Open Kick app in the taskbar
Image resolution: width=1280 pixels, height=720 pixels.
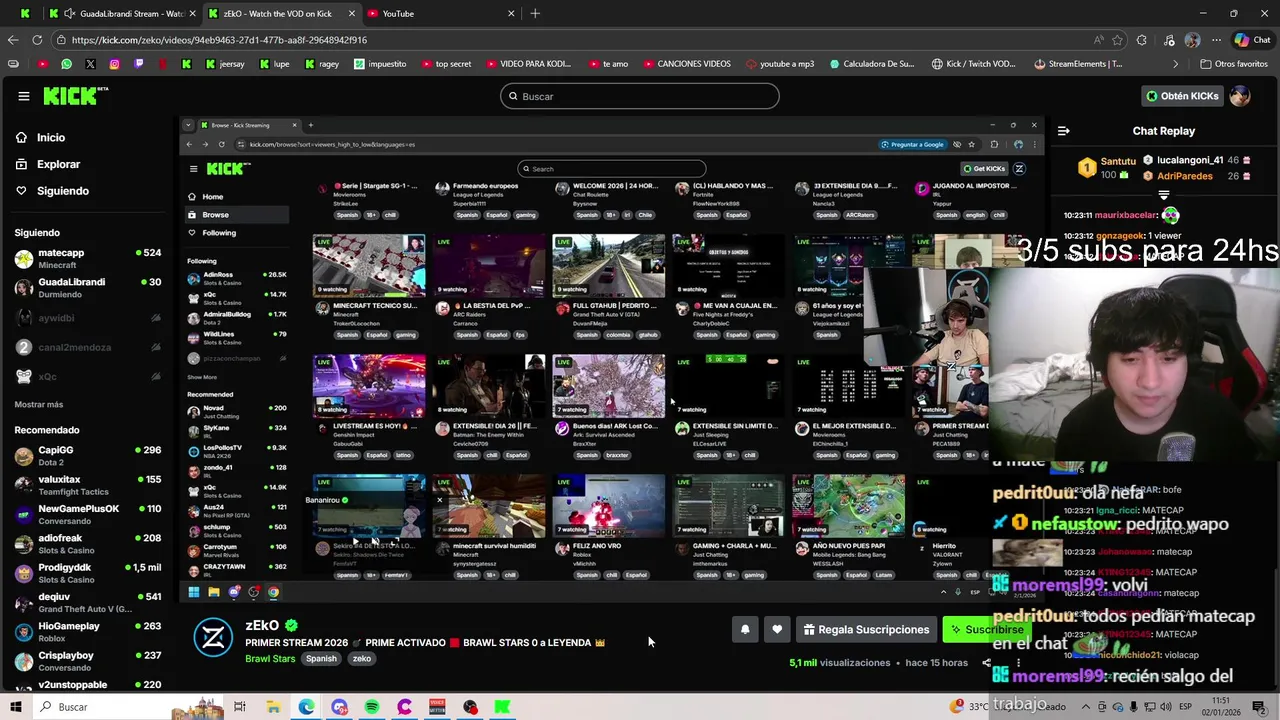tap(502, 707)
